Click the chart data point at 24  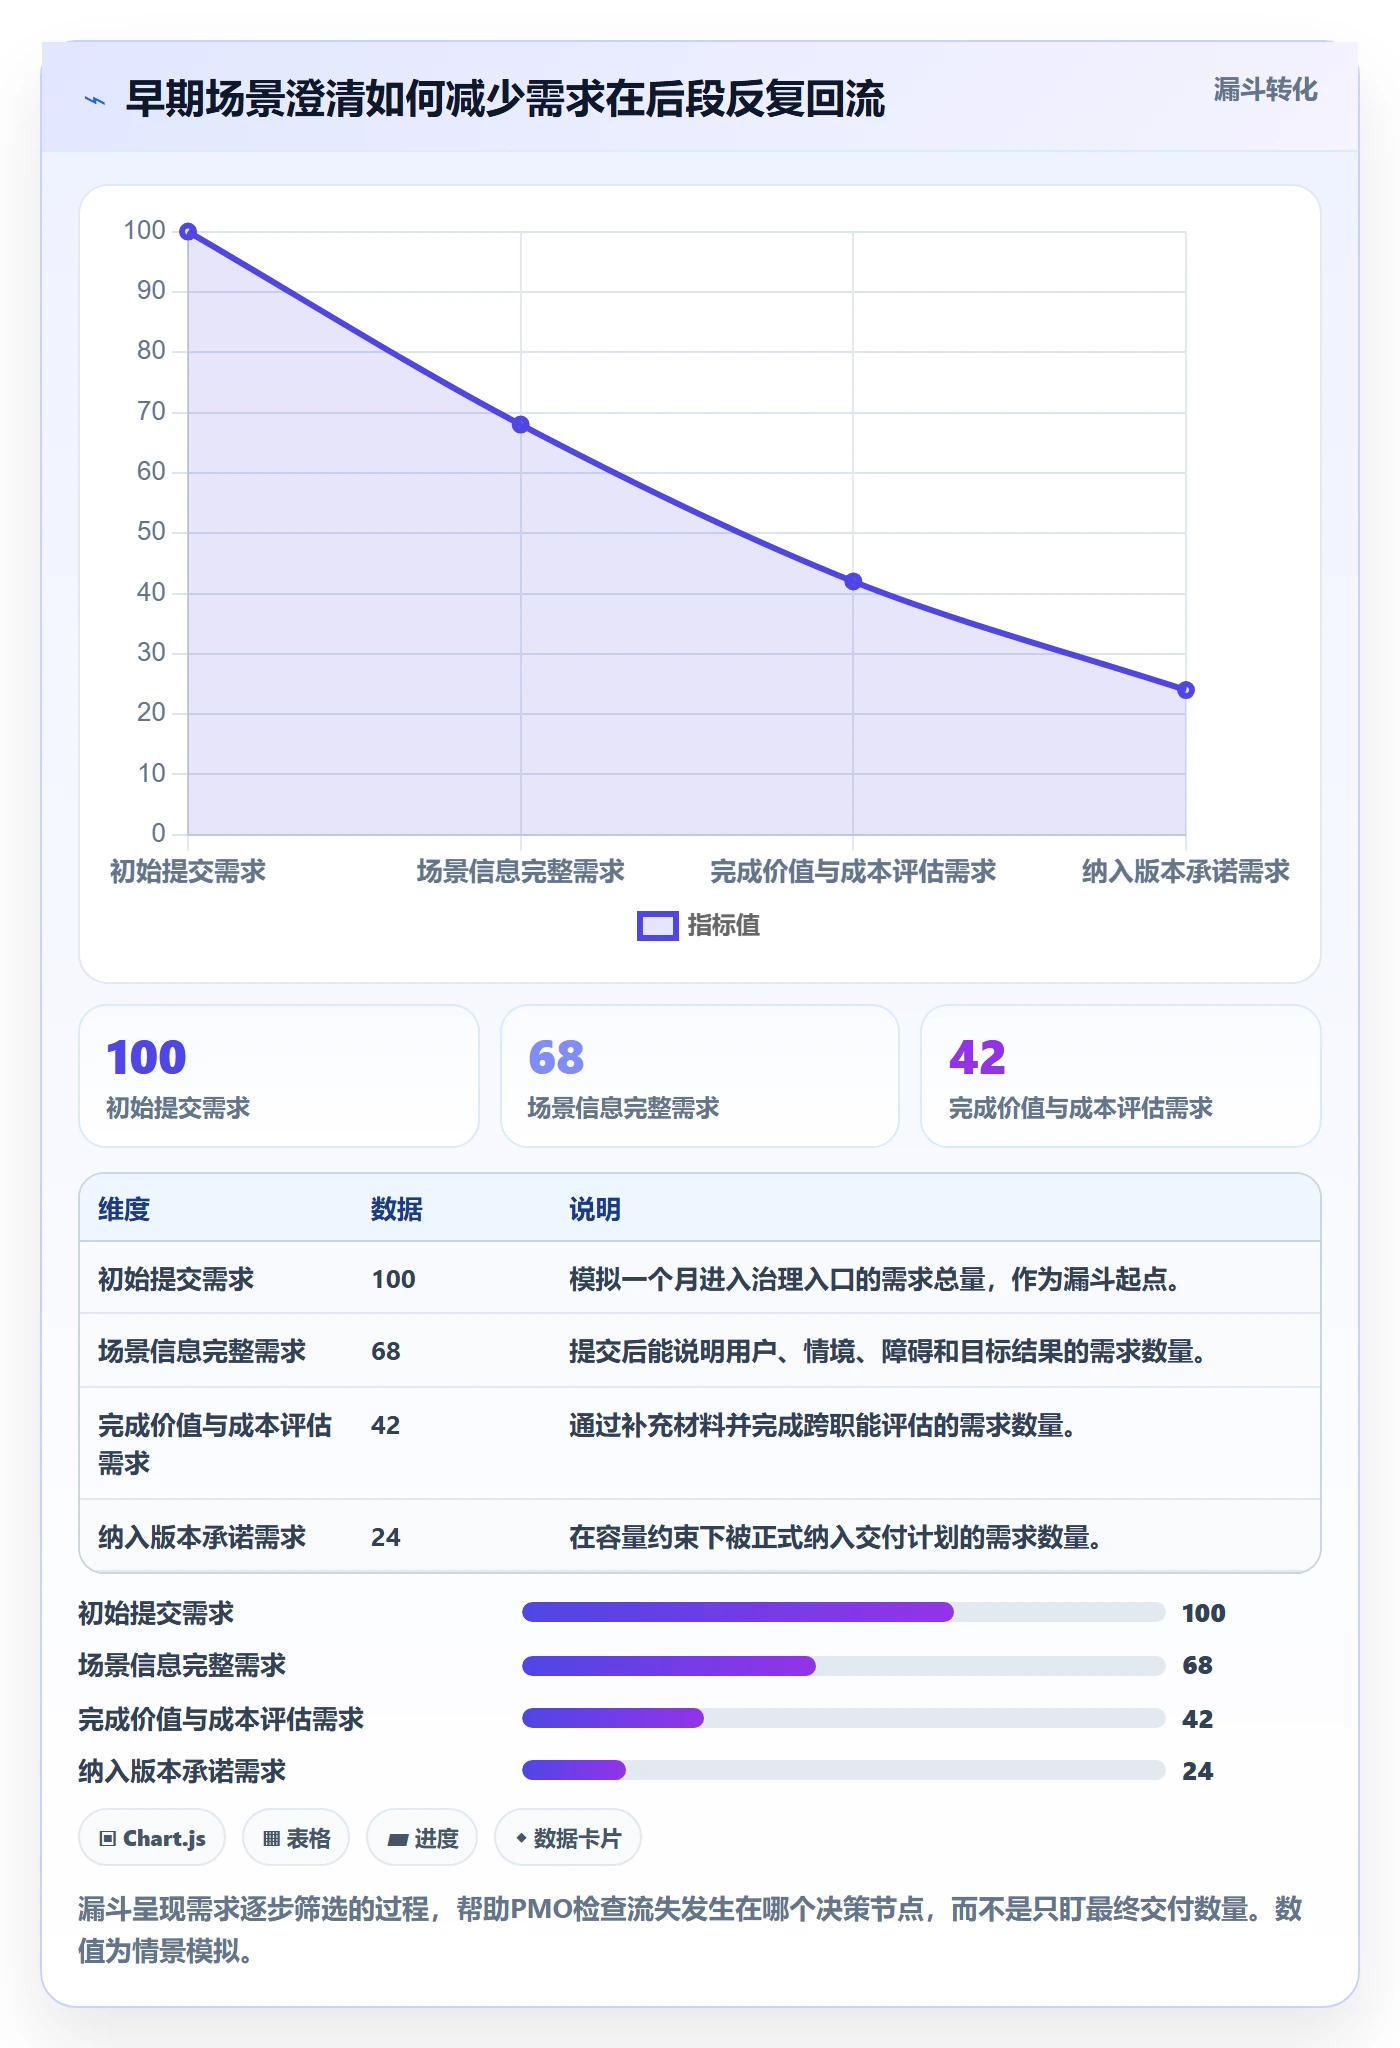tap(1186, 690)
